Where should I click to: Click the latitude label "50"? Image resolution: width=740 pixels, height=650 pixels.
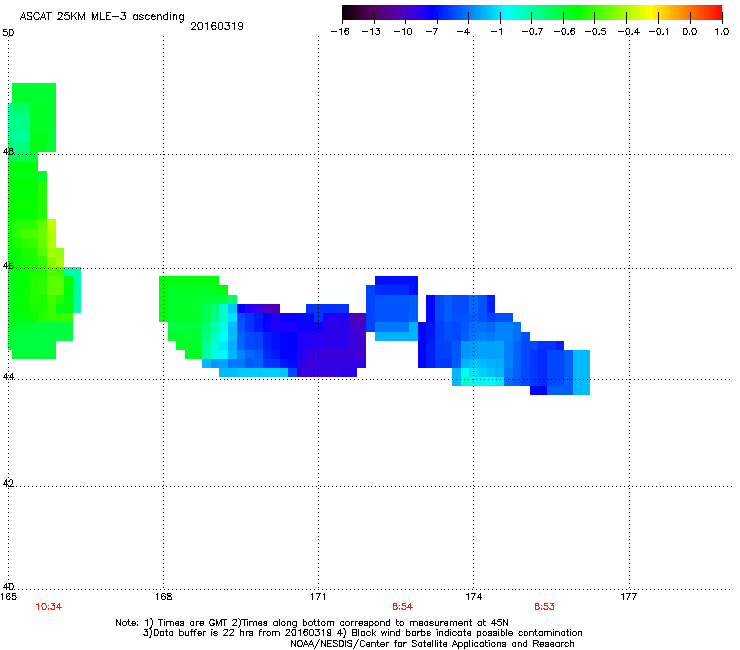coord(8,33)
